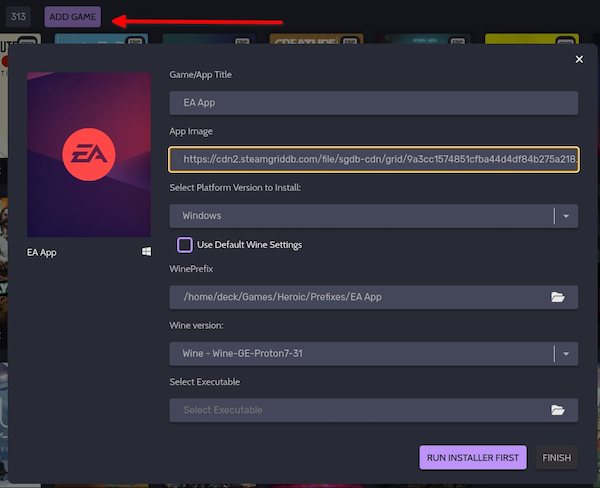Click the 313 games count badge
Screen dimensions: 600x488
(18, 17)
